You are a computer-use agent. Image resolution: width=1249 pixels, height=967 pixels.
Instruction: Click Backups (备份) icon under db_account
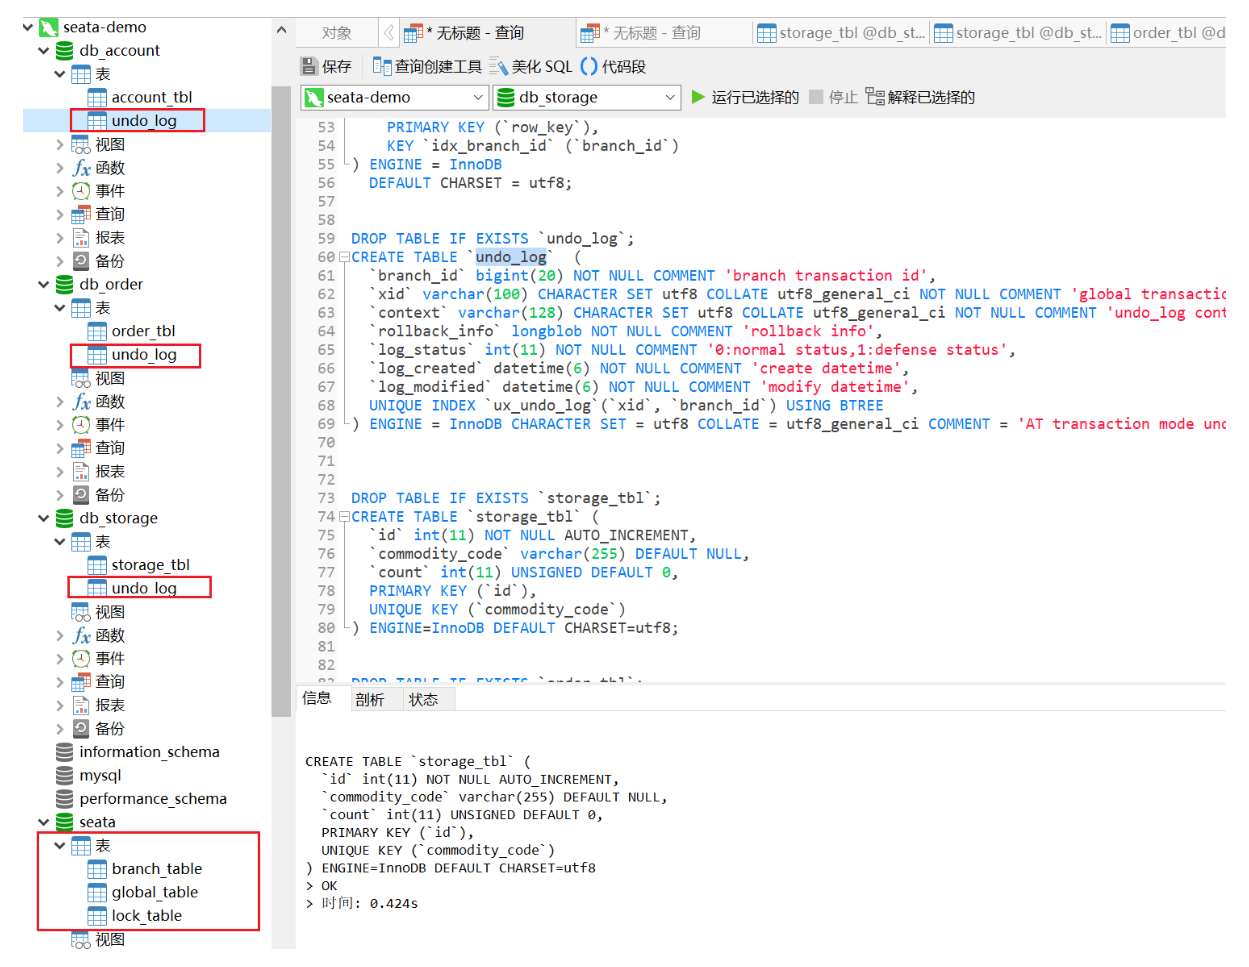click(81, 261)
